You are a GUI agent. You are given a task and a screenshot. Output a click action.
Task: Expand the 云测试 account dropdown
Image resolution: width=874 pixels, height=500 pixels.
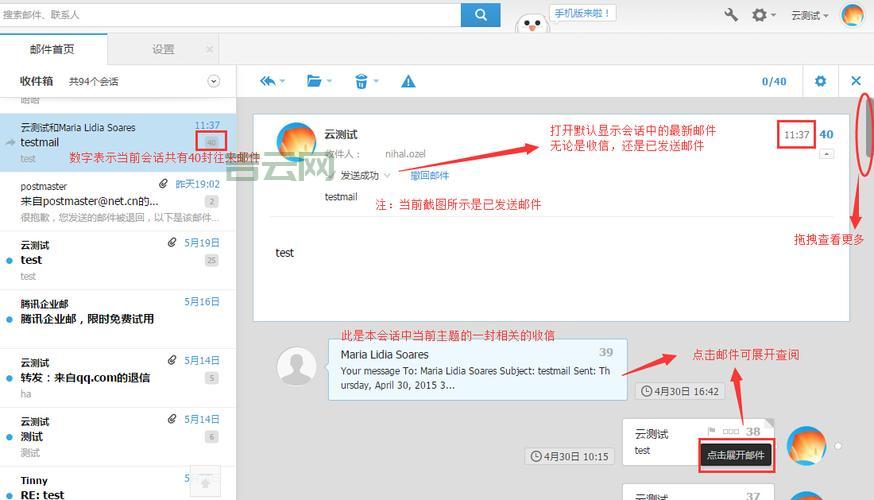point(809,16)
